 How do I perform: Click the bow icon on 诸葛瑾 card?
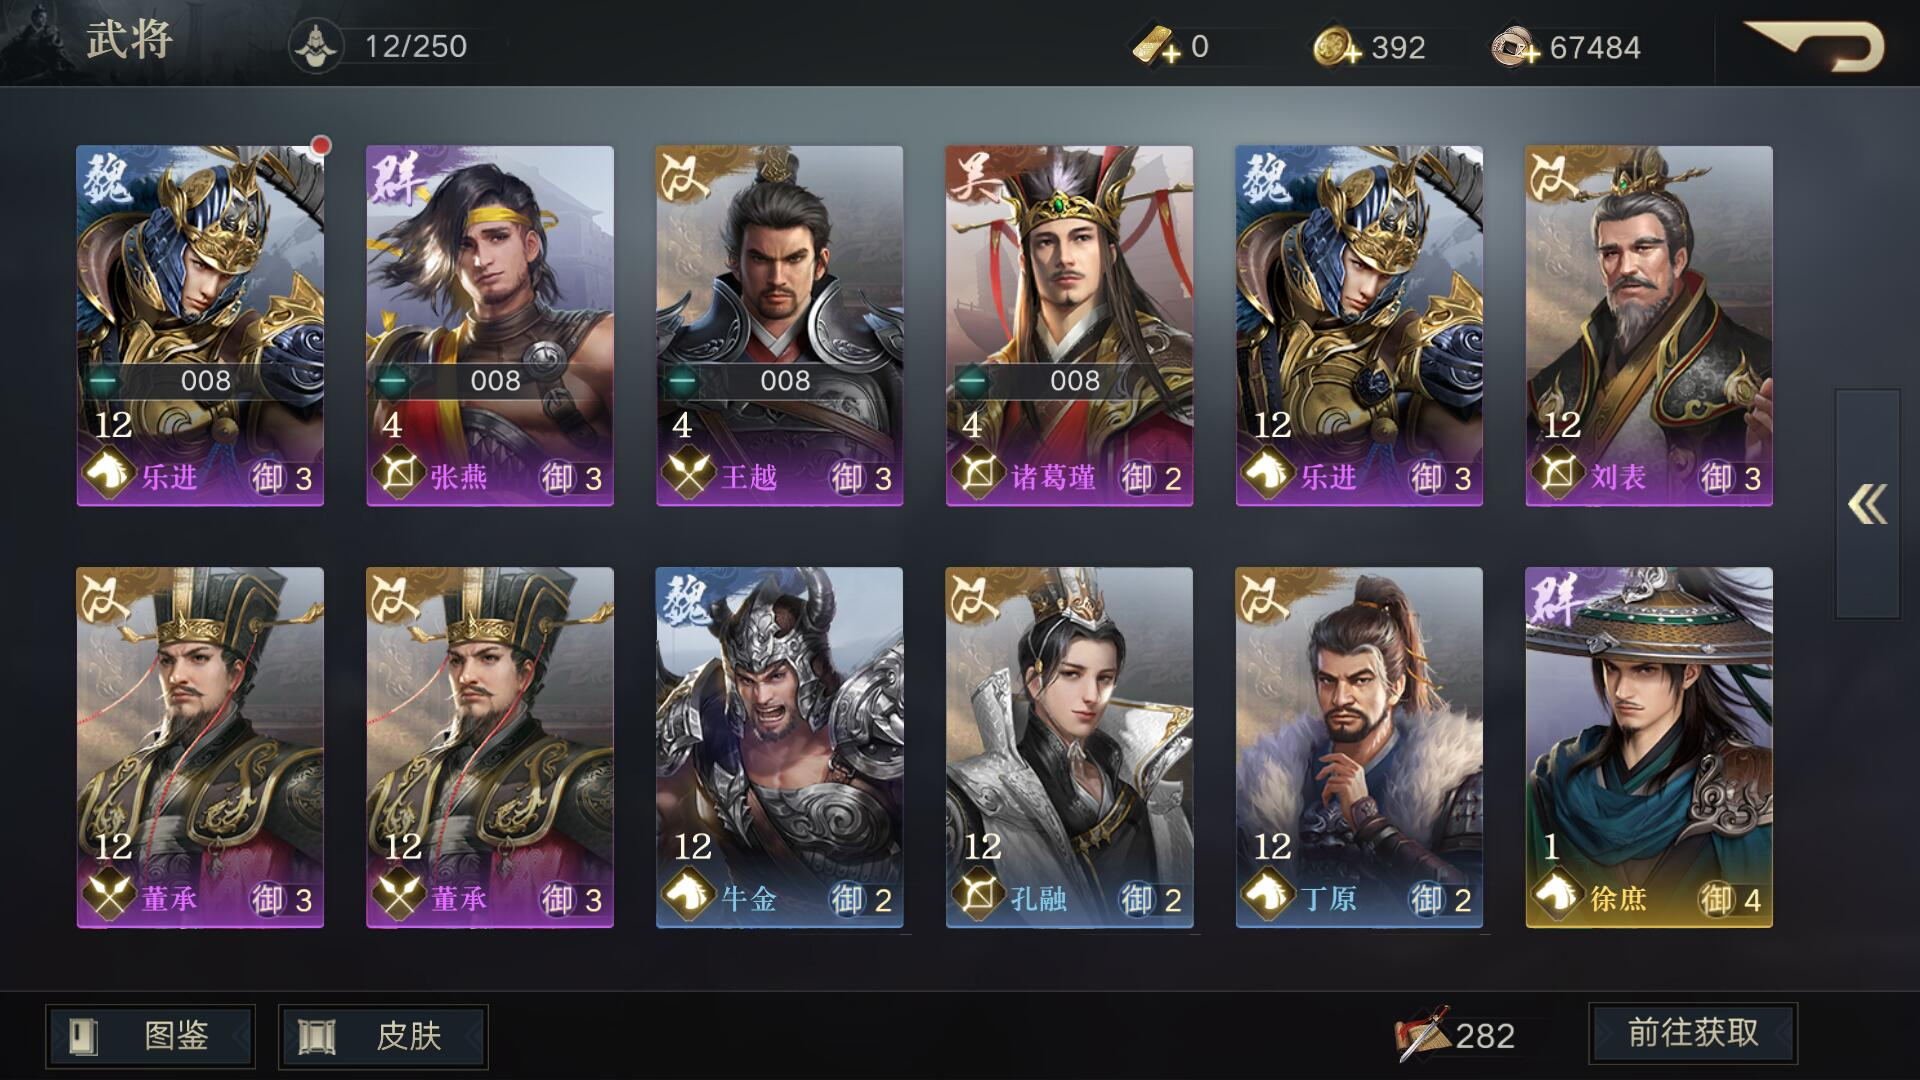point(977,473)
